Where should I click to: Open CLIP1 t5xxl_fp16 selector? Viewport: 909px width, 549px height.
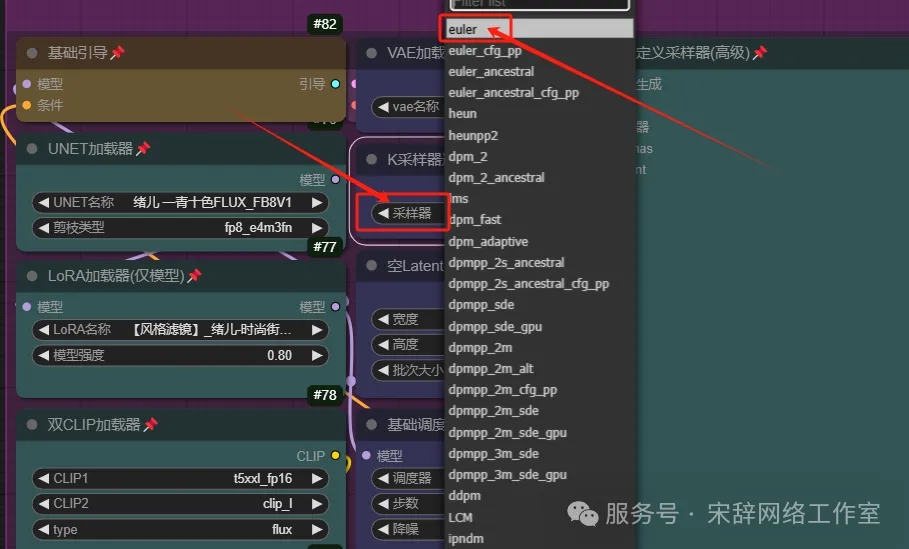[180, 479]
